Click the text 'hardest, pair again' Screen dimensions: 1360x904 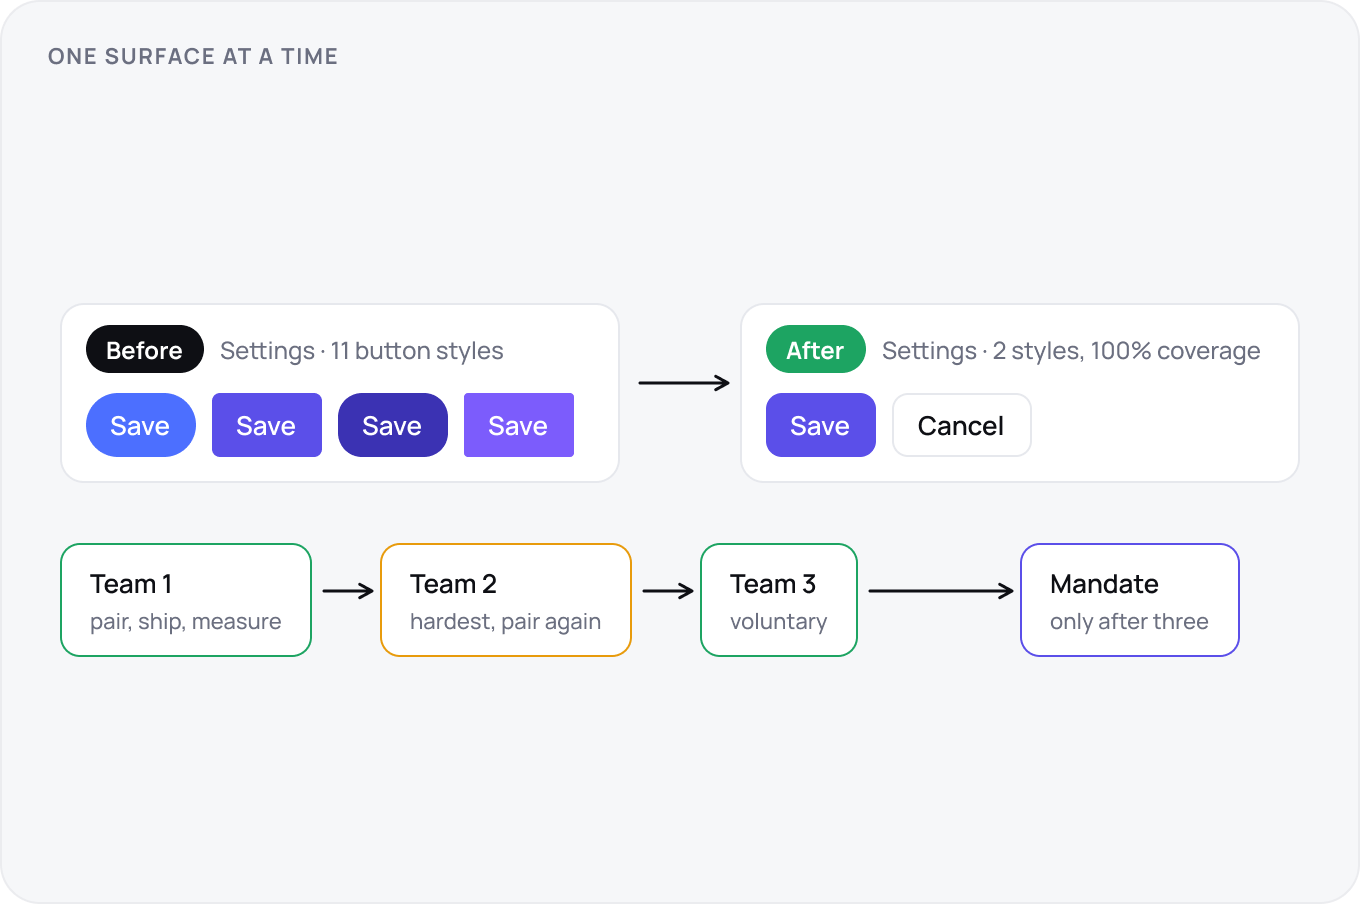506,622
